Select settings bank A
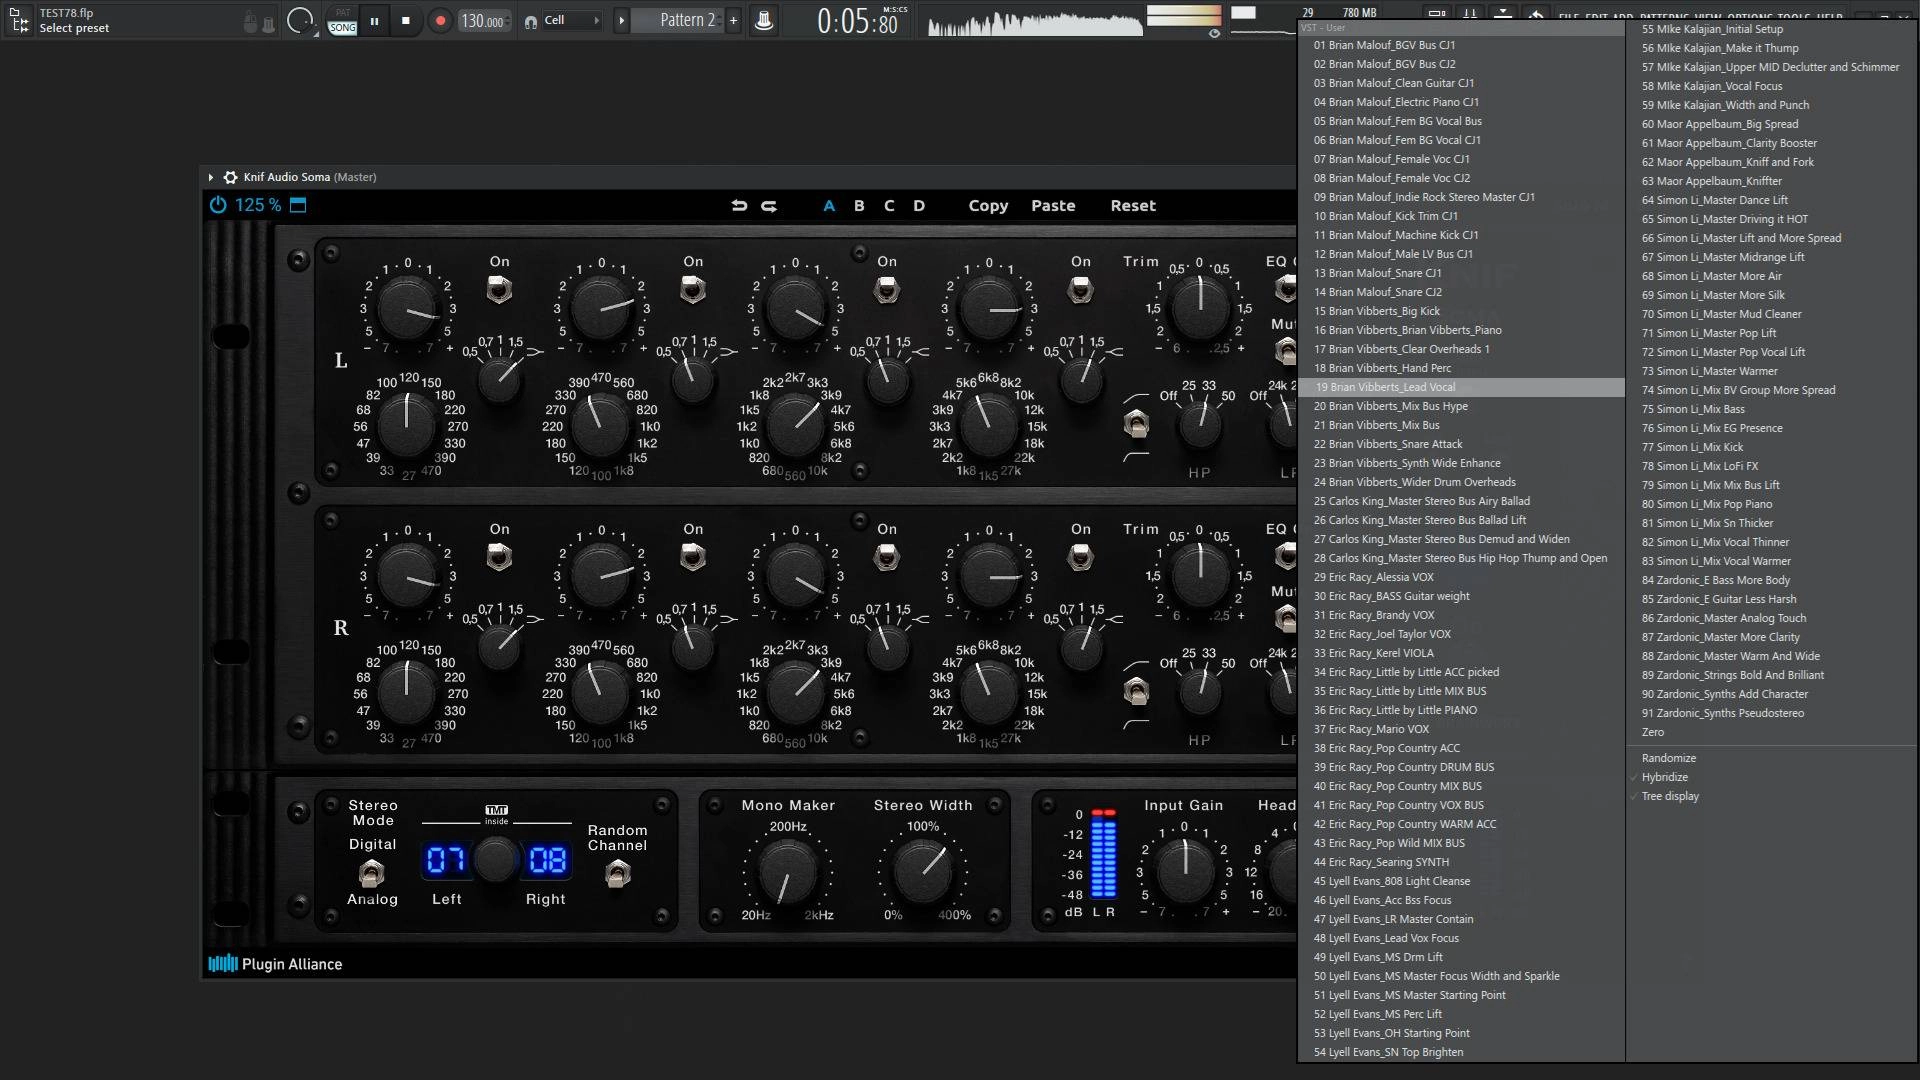1920x1080 pixels. click(x=829, y=206)
